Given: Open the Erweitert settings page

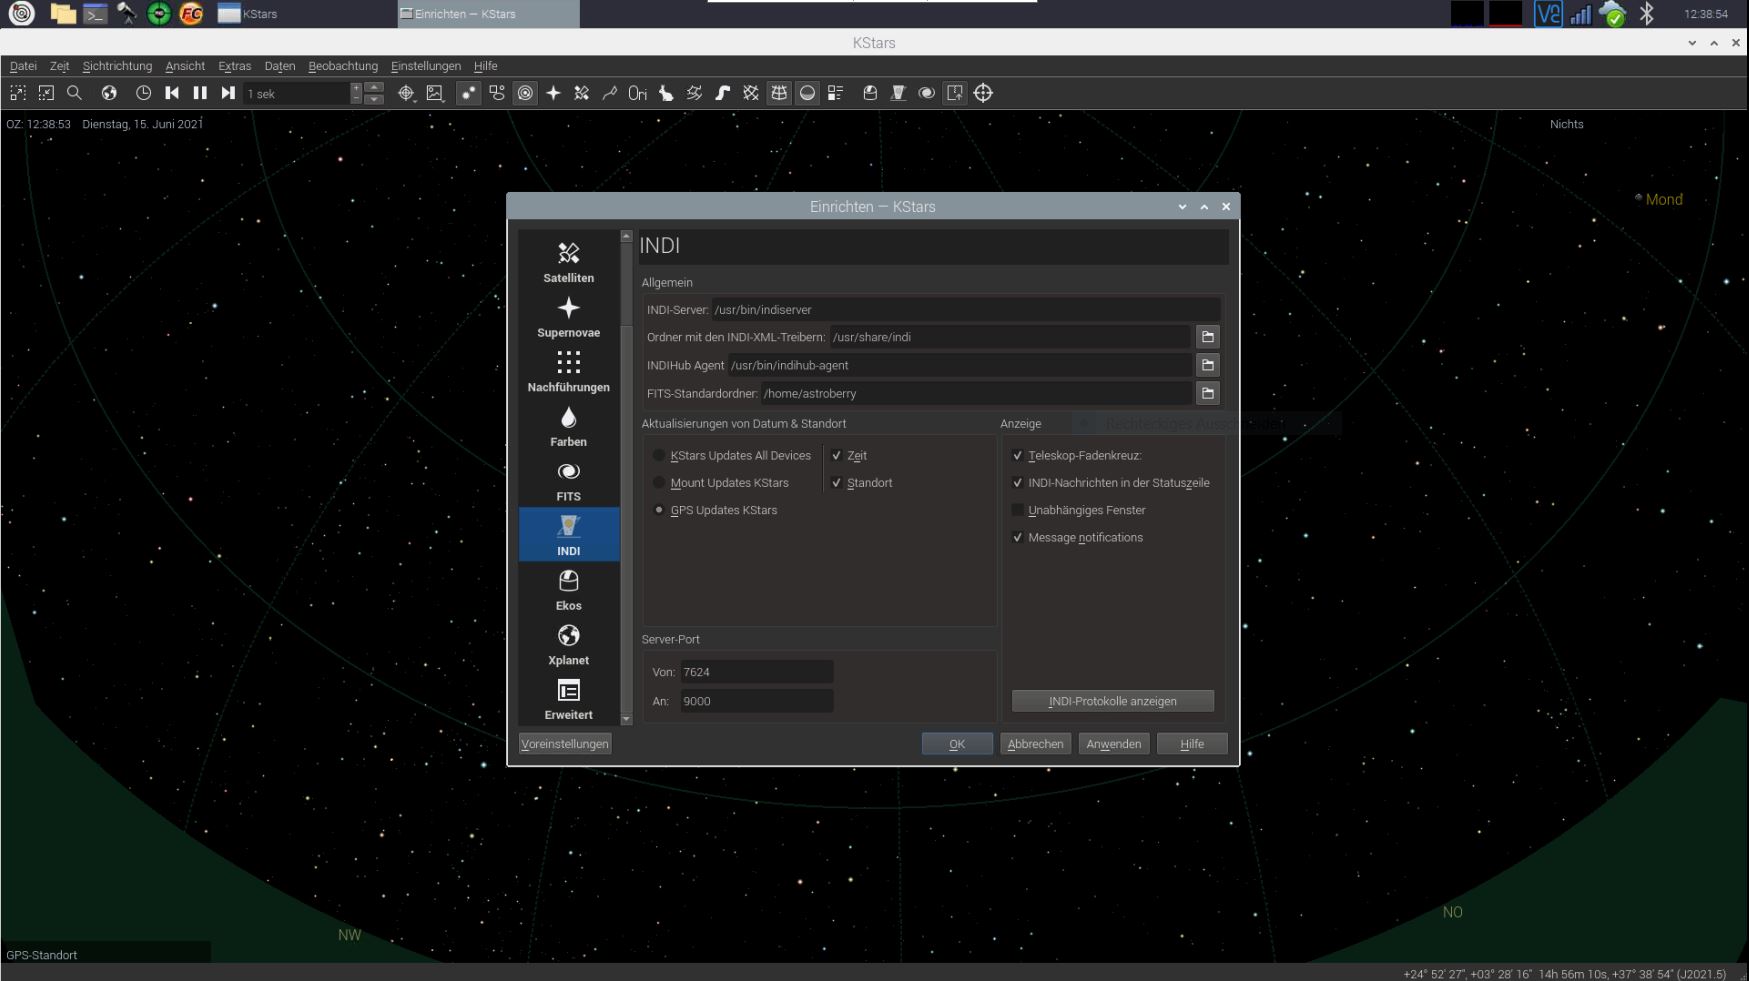Looking at the screenshot, I should [x=568, y=699].
